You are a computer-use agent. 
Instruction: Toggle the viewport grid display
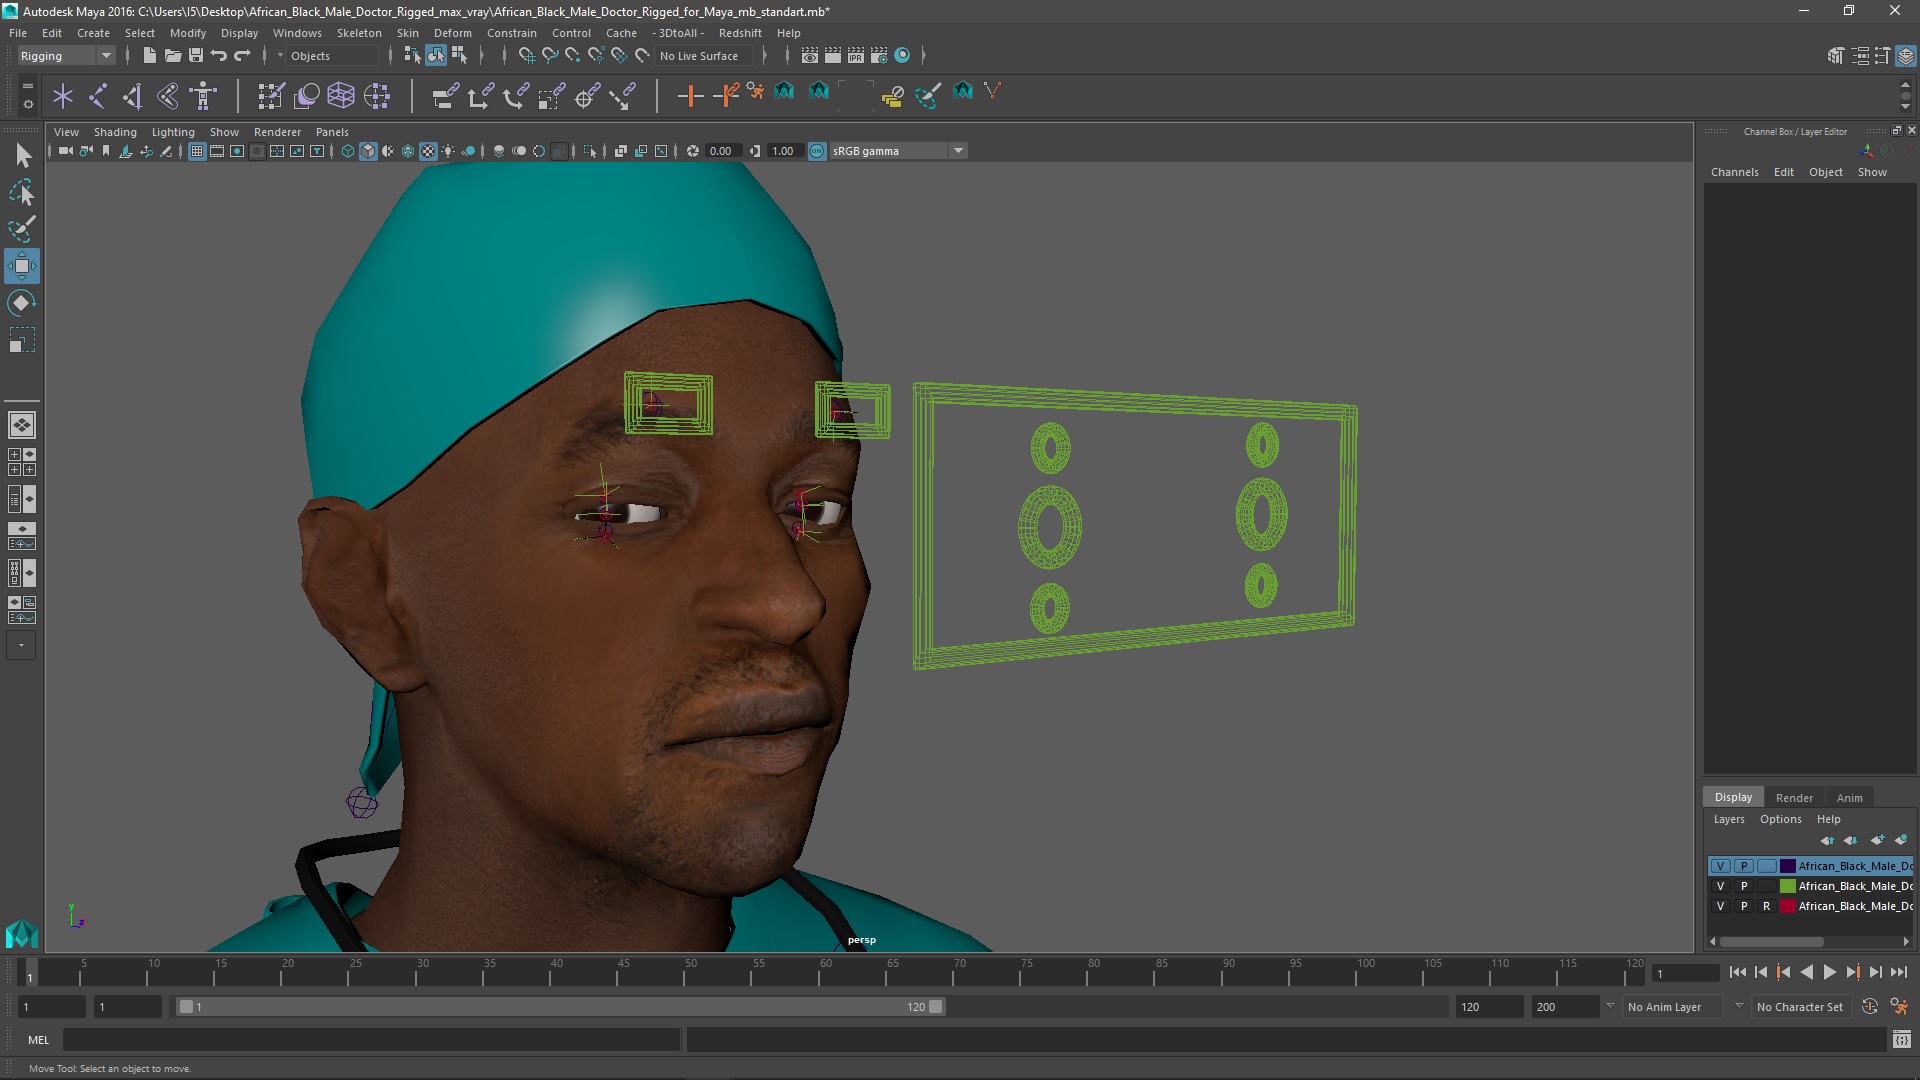tap(197, 151)
